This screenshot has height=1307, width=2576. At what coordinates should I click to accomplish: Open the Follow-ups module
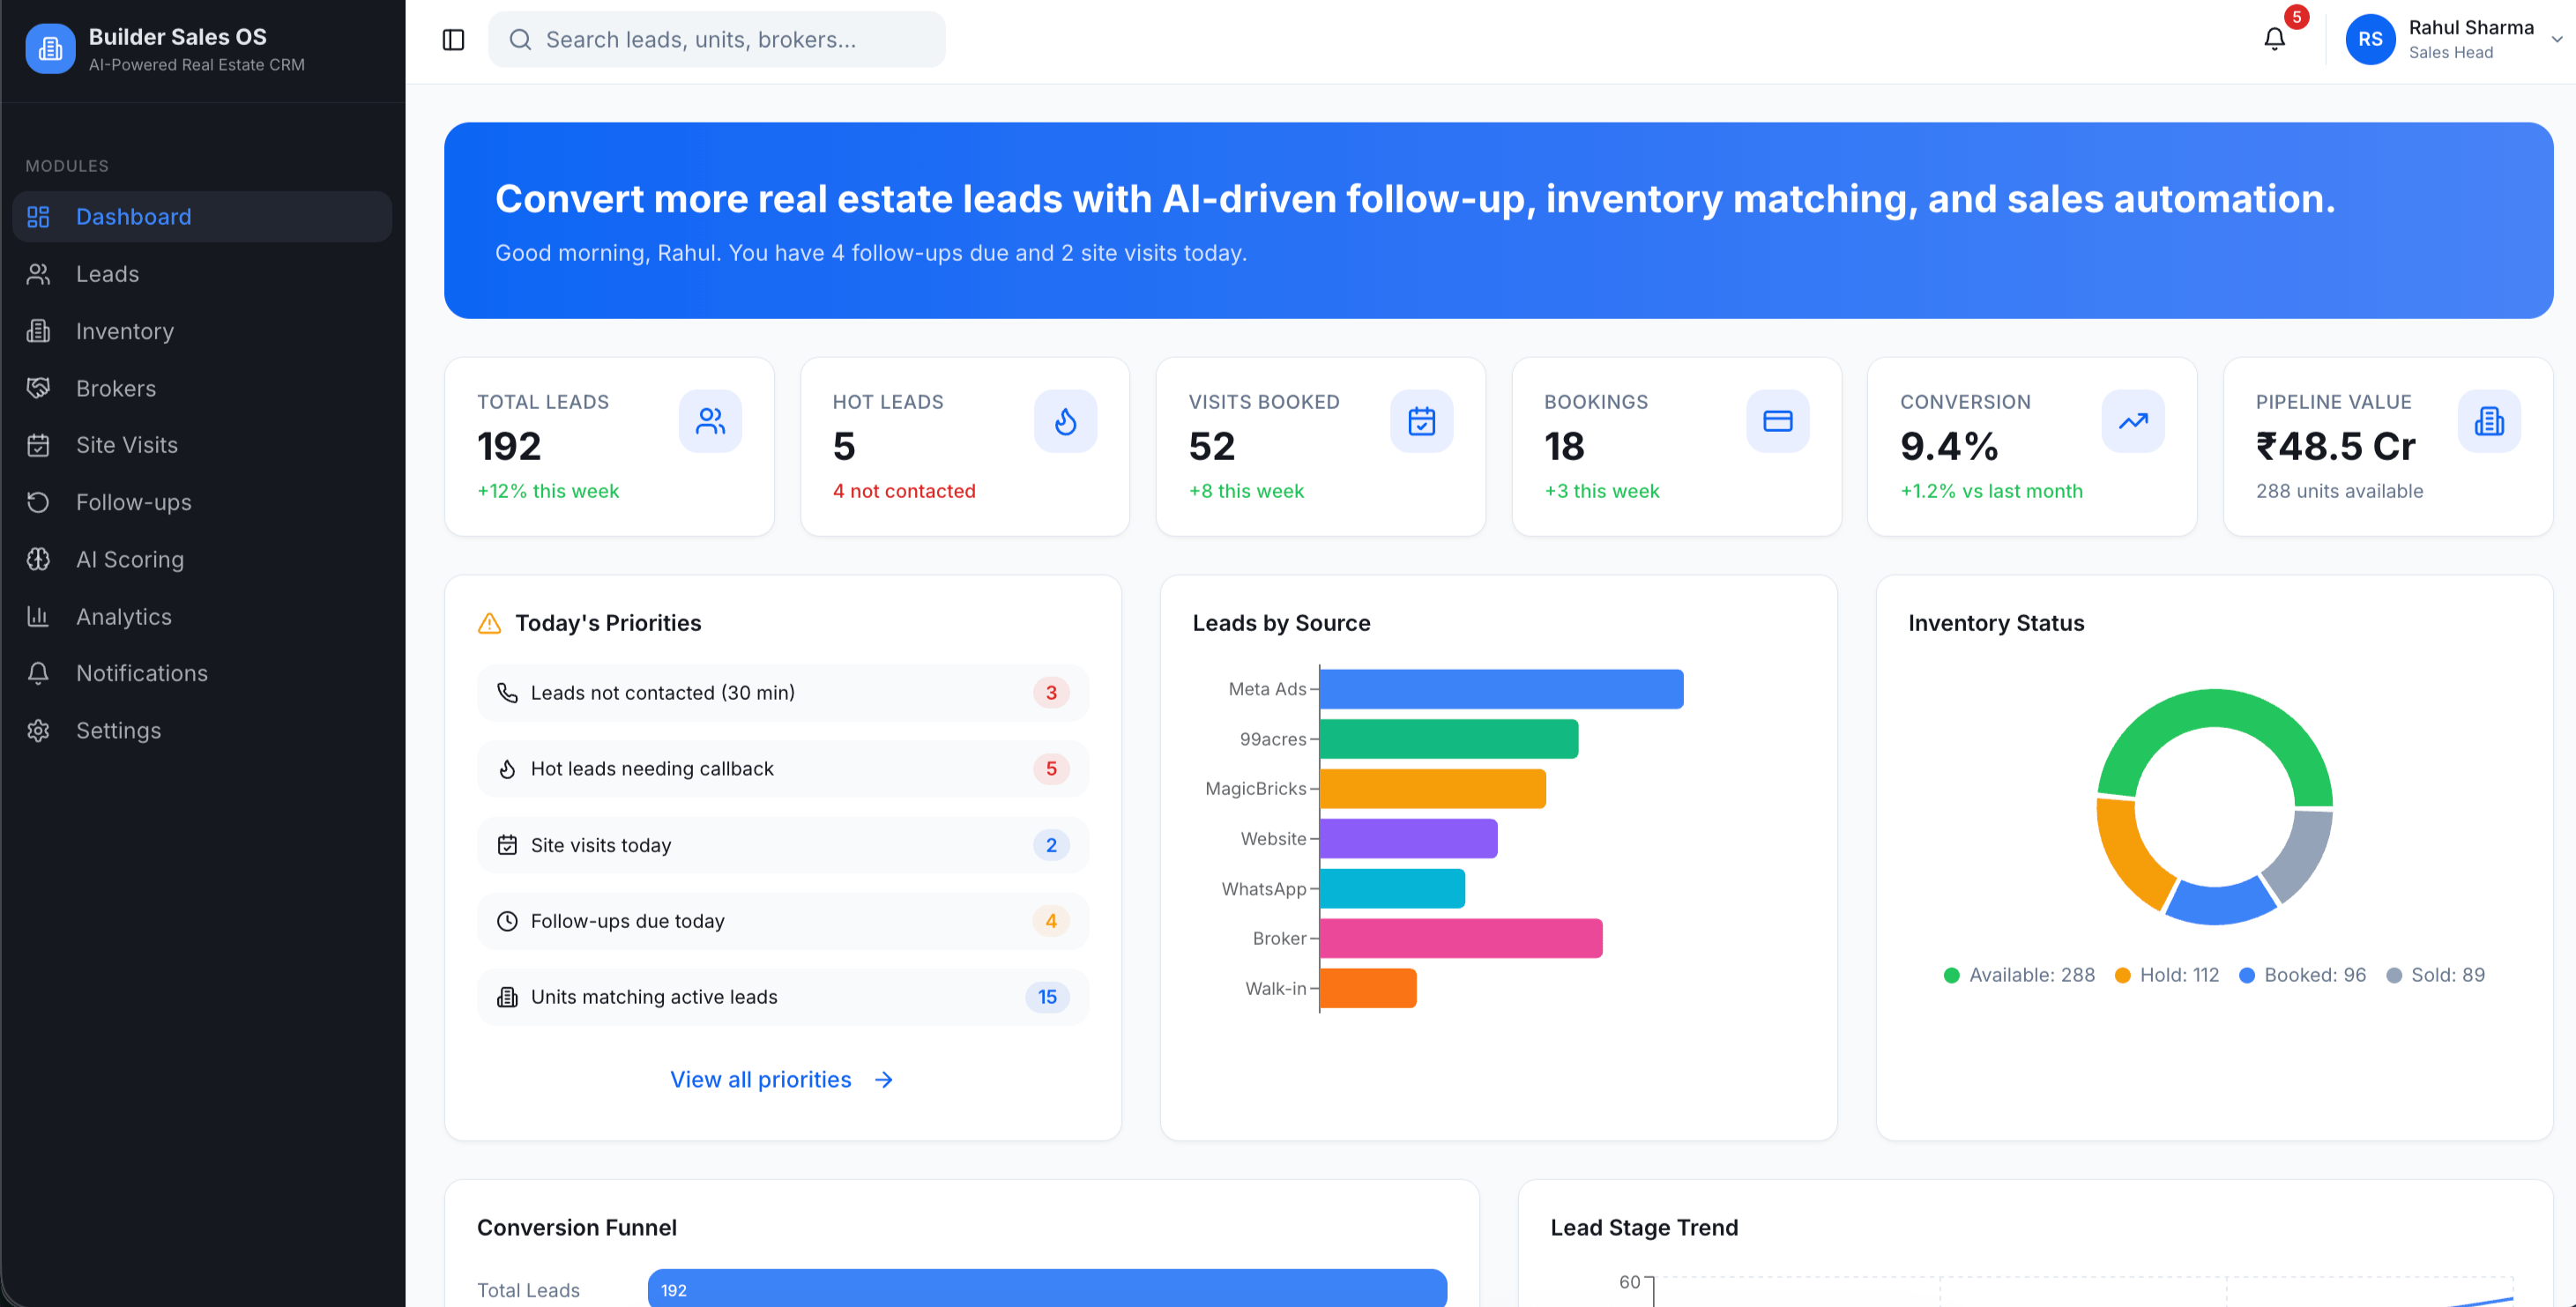[x=202, y=502]
